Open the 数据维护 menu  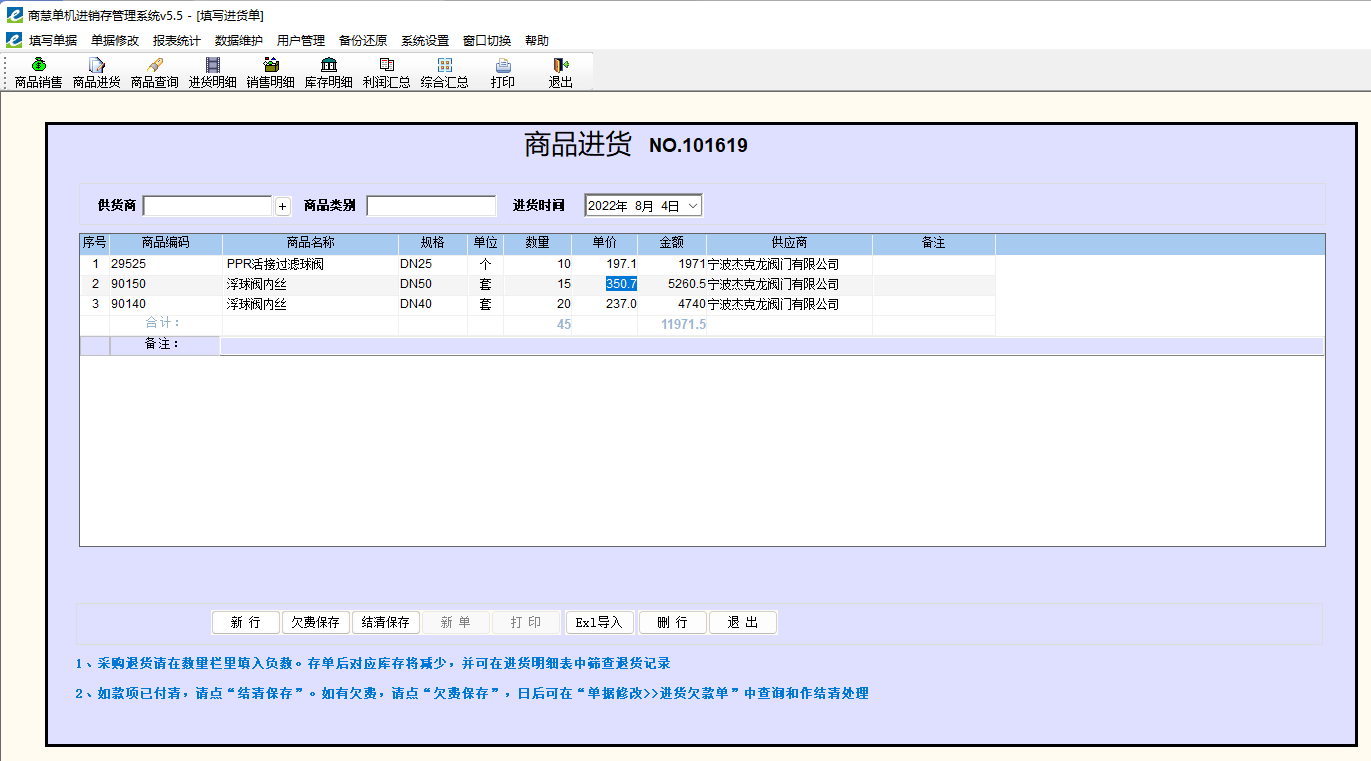(x=239, y=41)
